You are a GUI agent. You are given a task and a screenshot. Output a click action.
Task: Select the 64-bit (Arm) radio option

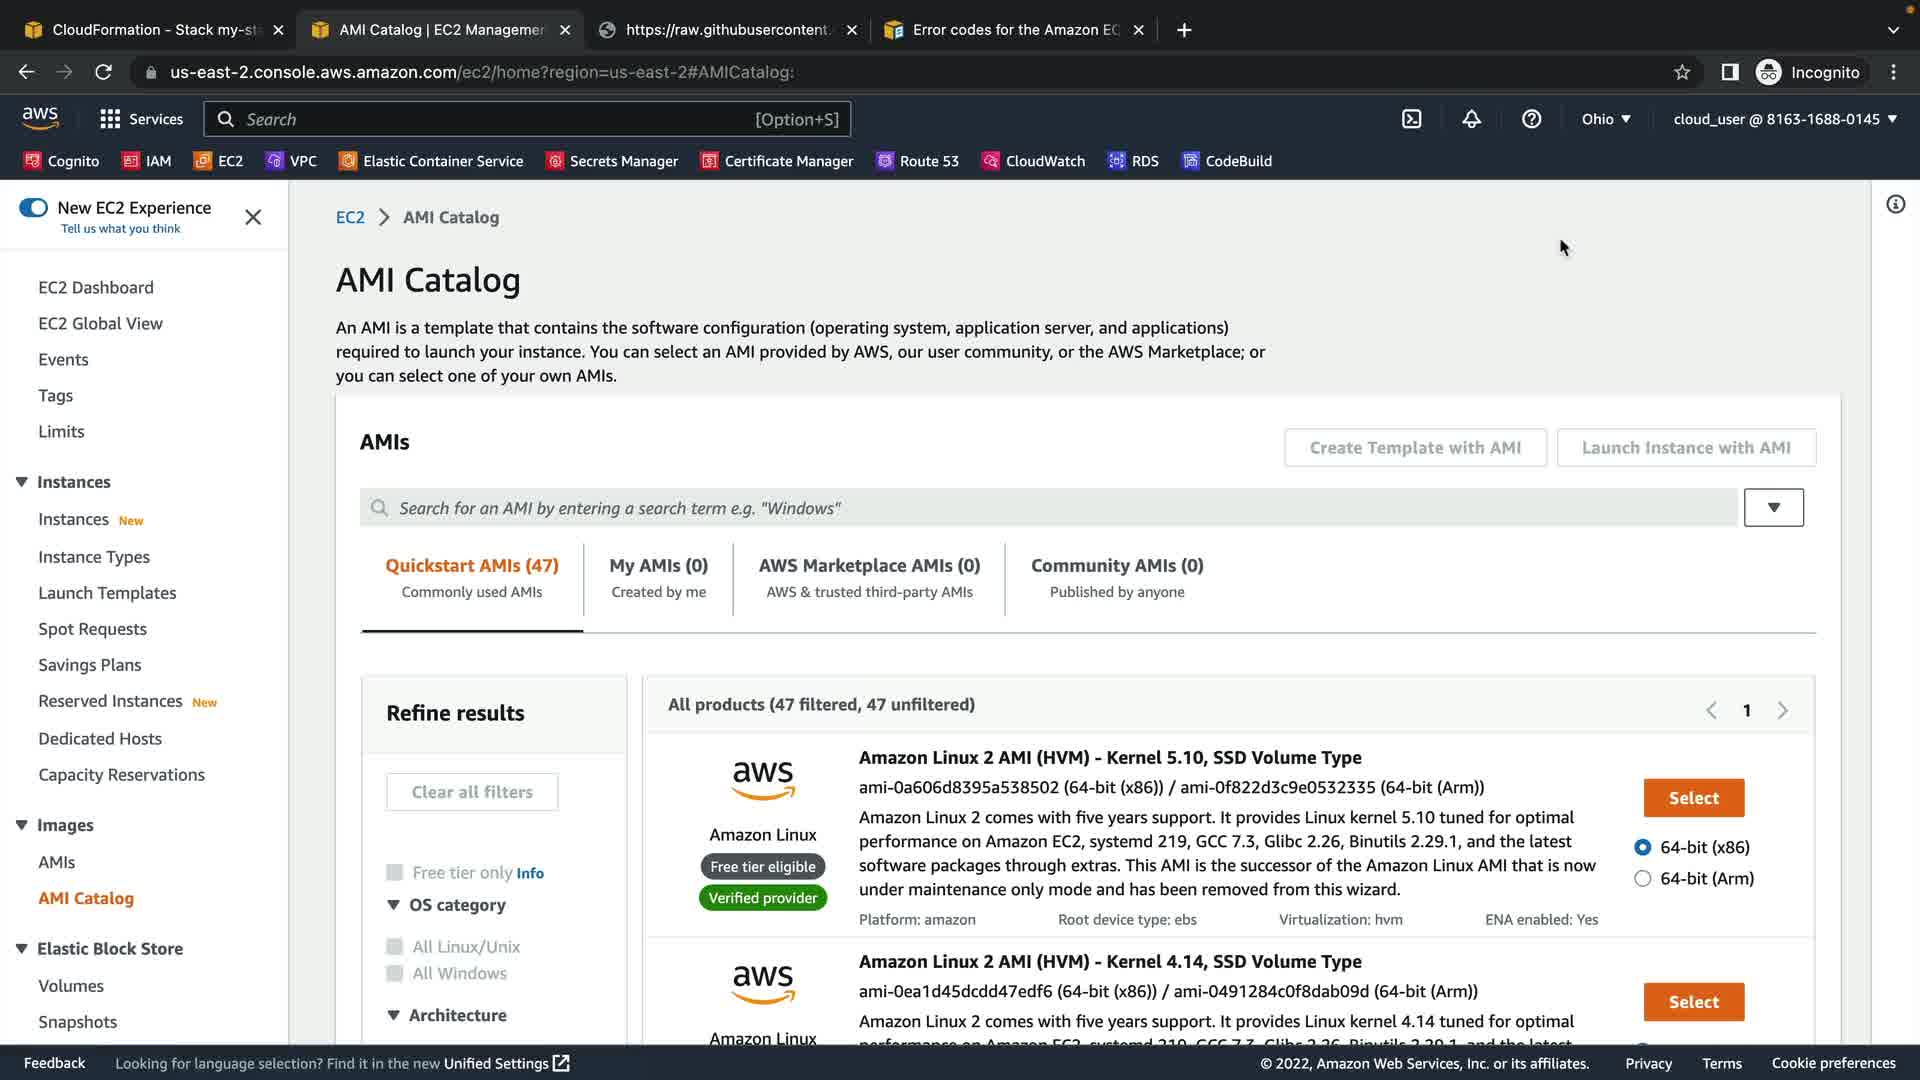click(1642, 879)
